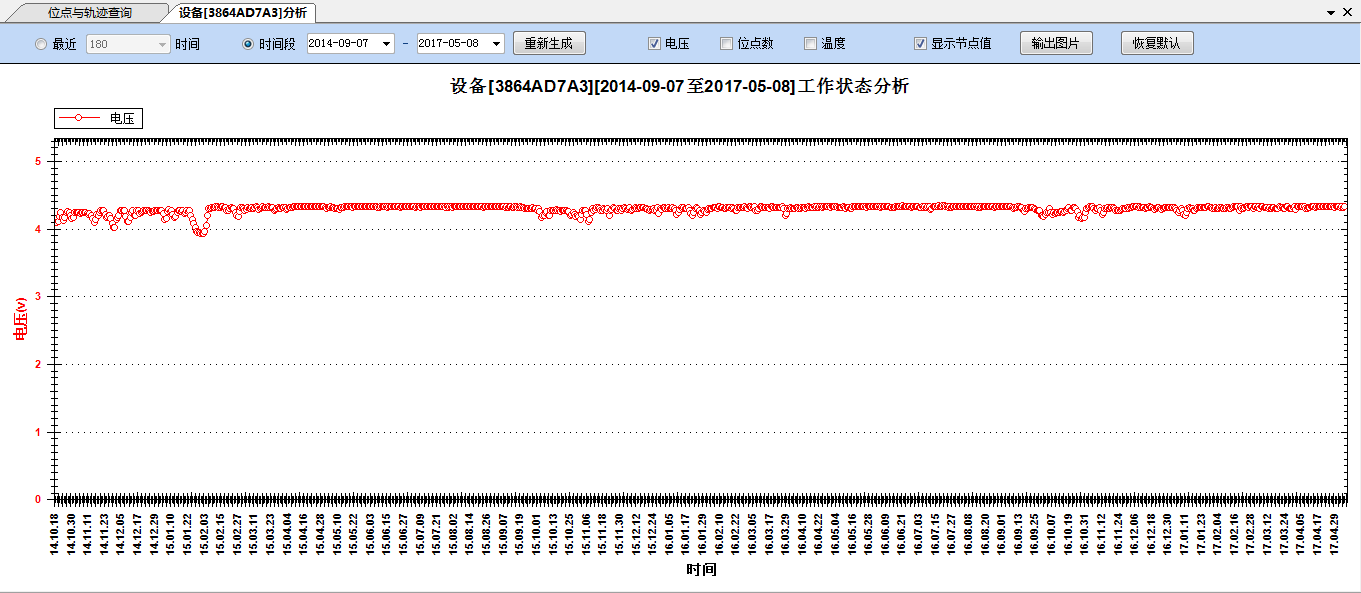Click the 时间 x-axis title

pos(701,570)
